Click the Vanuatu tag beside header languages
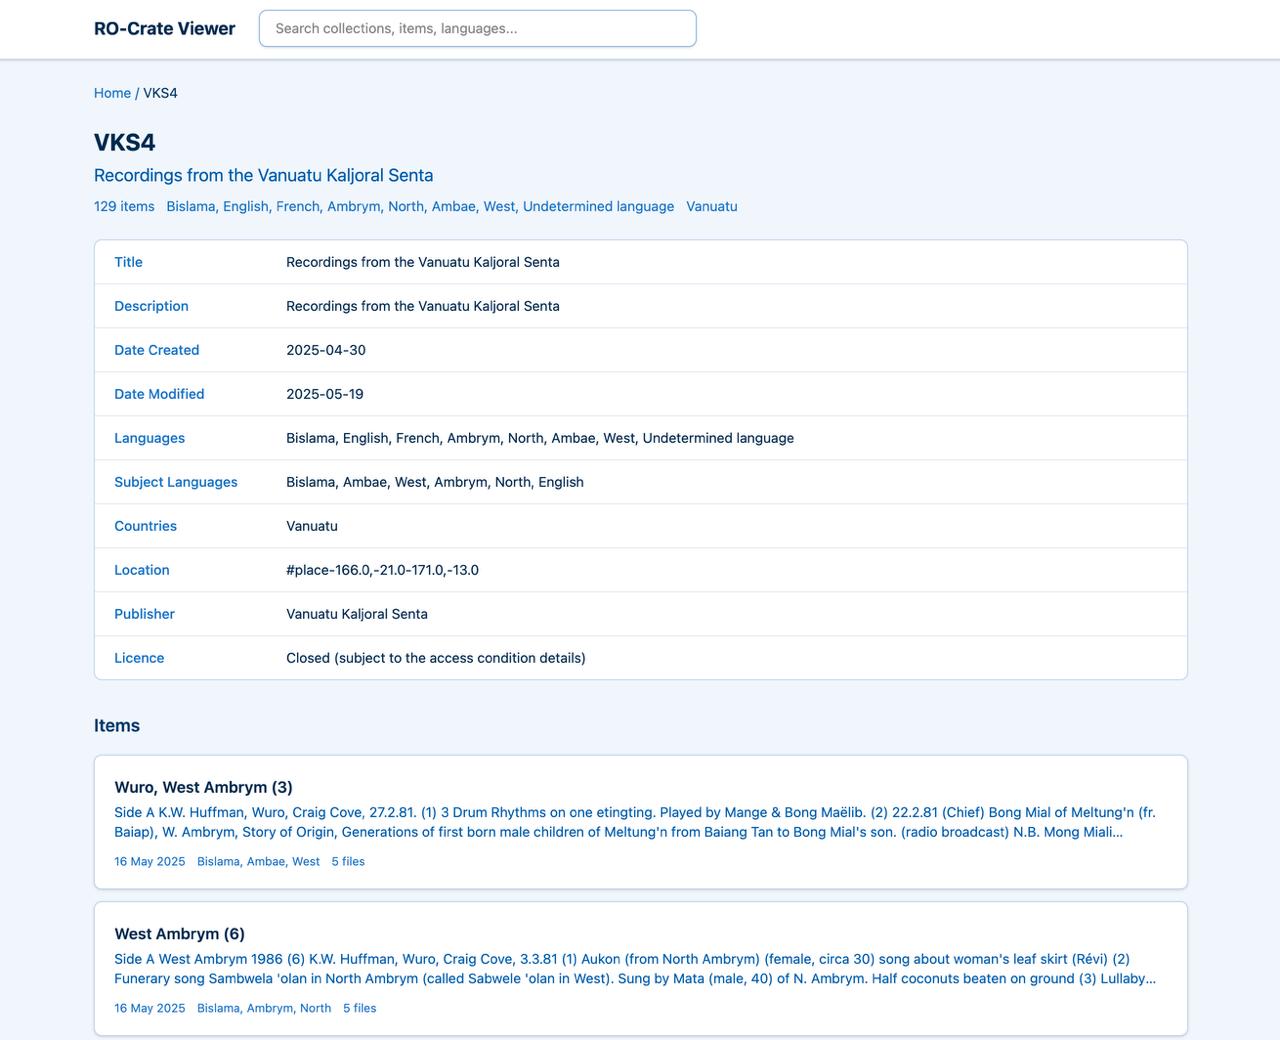The image size is (1280, 1040). (x=711, y=207)
